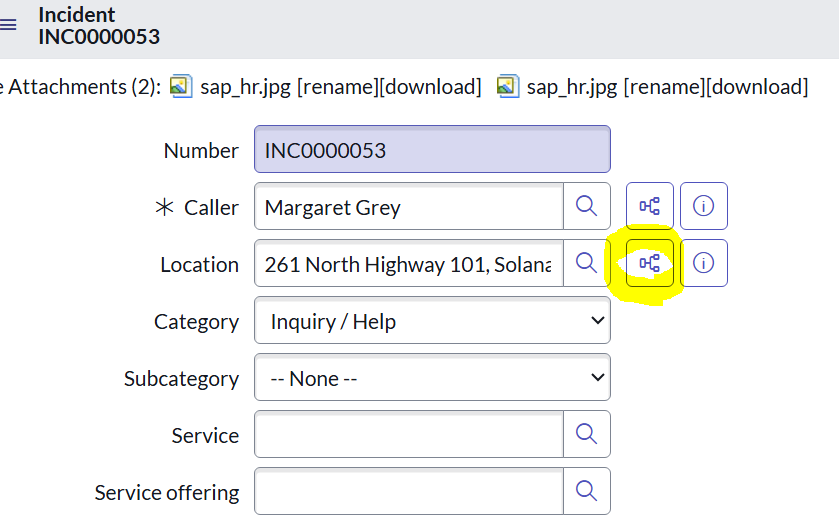The height and width of the screenshot is (518, 839).
Task: Click the Caller lookup magnifier icon
Action: click(586, 206)
